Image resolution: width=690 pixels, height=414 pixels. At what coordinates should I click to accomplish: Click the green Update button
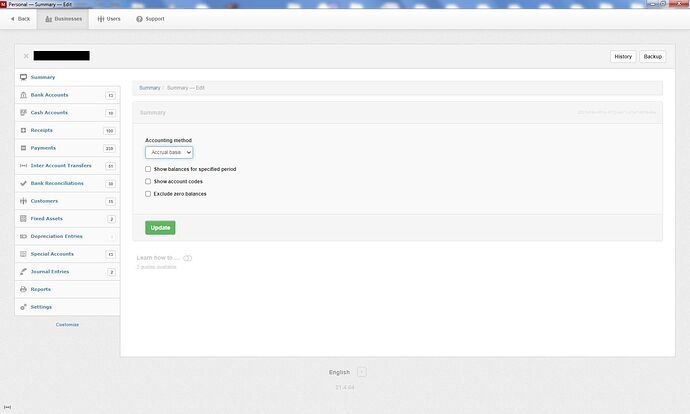pyautogui.click(x=160, y=227)
